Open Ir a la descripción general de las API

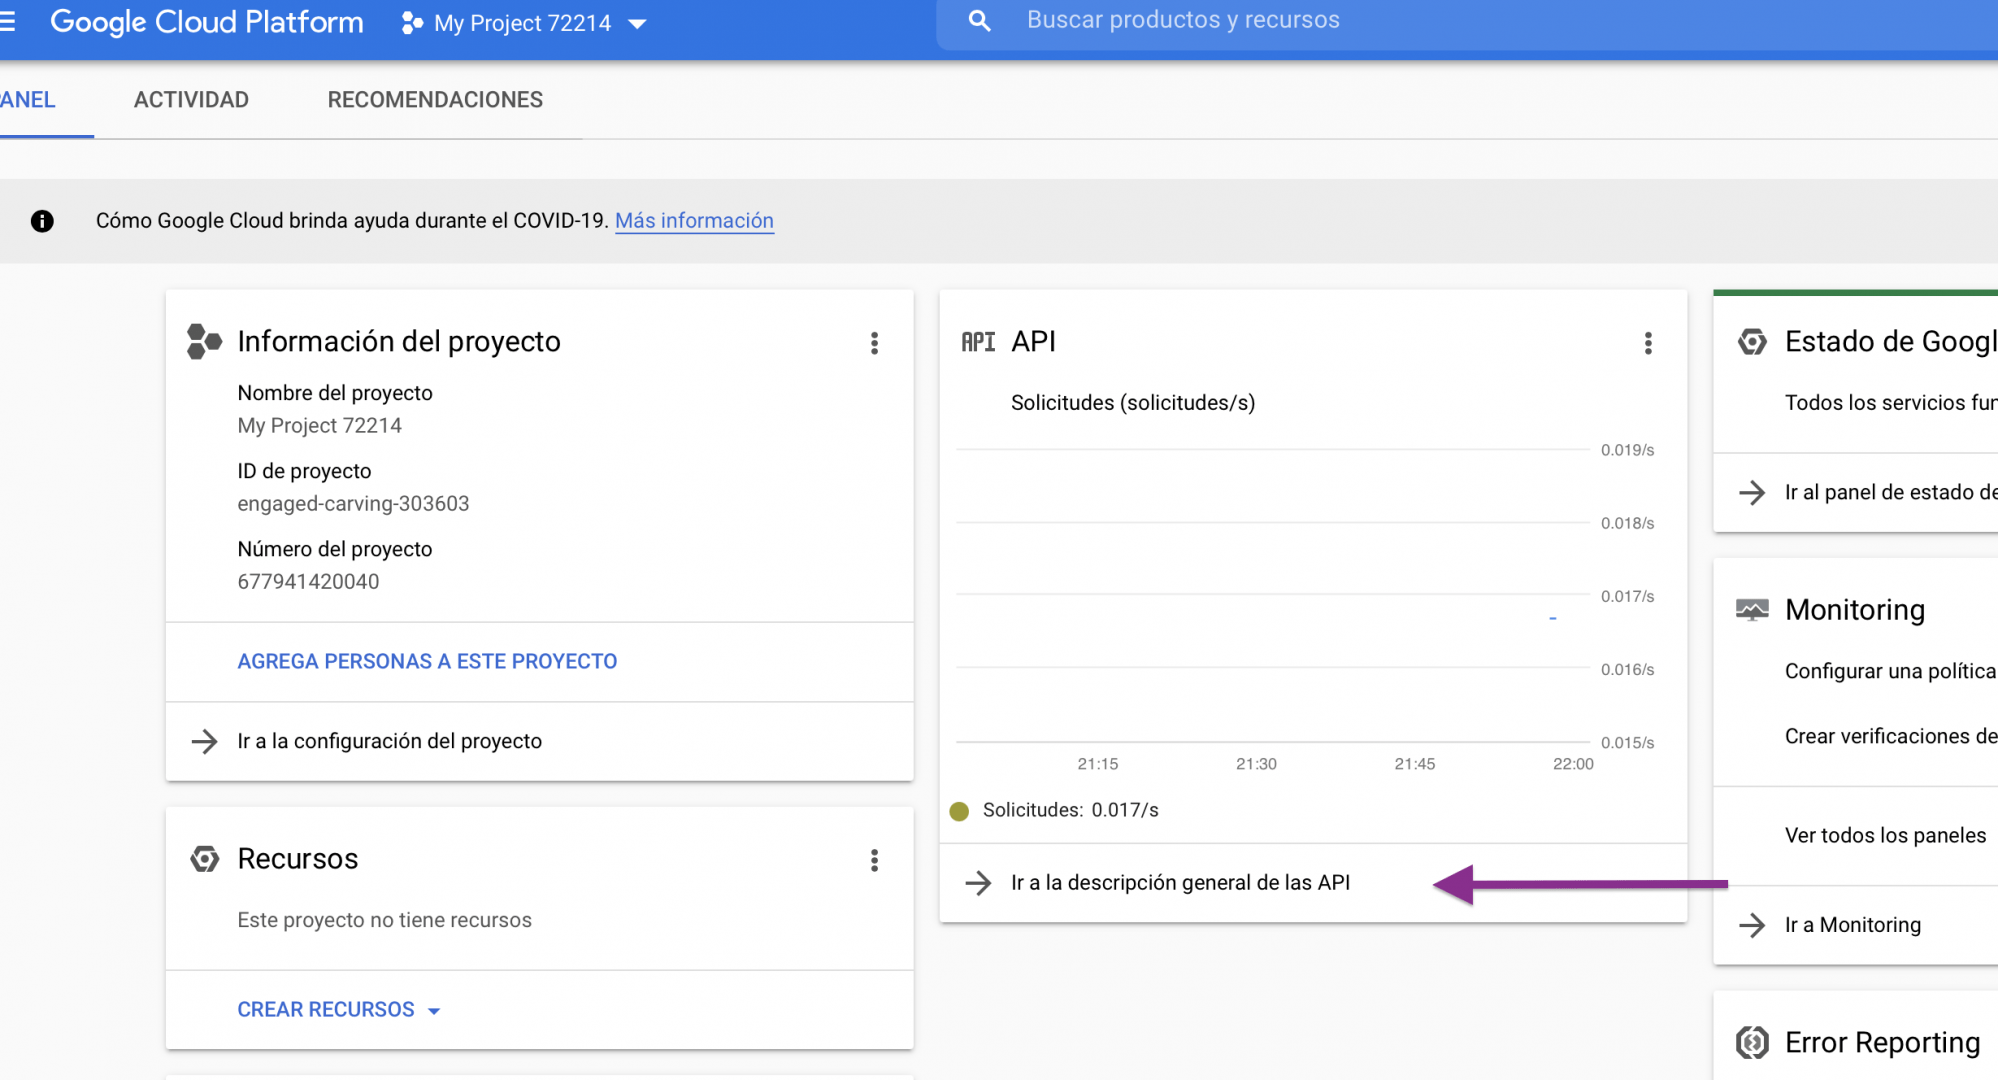tap(1180, 883)
